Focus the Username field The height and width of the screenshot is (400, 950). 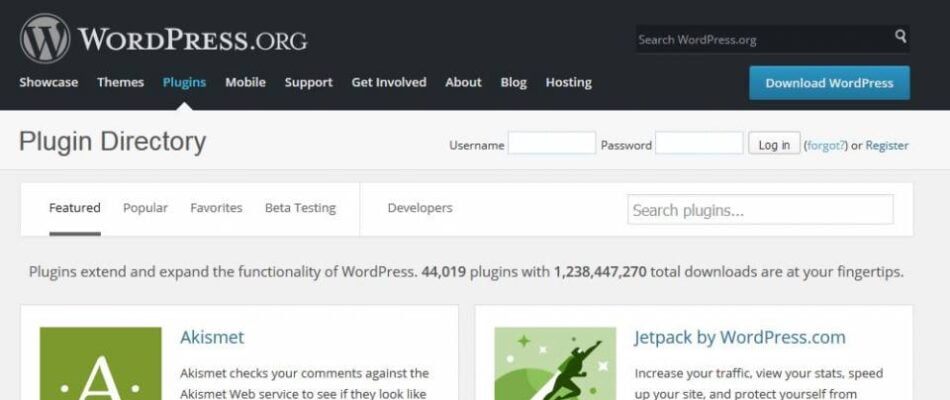[552, 143]
